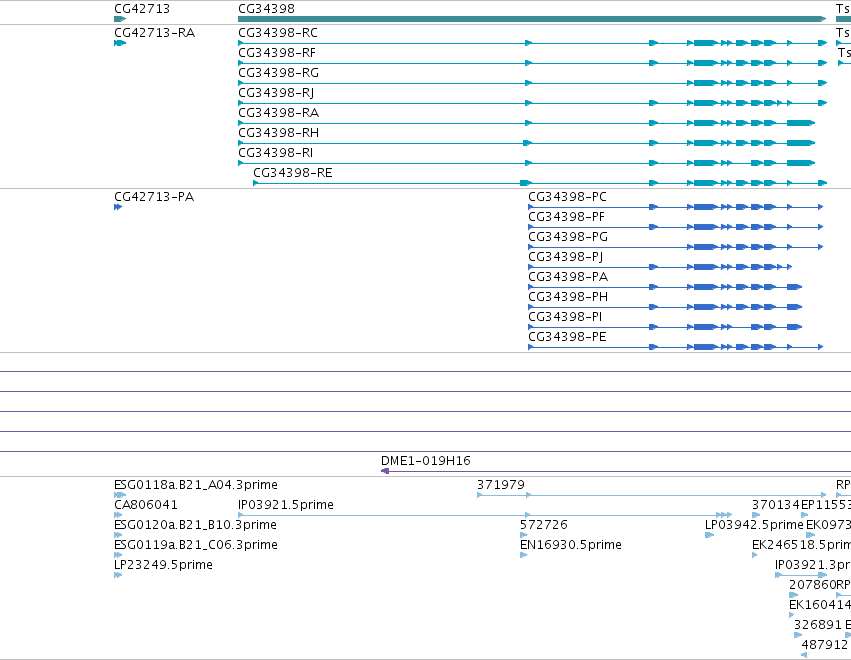Screen dimensions: 851x660
Task: Click the CG42713-PA protein arrow glyph
Action: point(118,207)
